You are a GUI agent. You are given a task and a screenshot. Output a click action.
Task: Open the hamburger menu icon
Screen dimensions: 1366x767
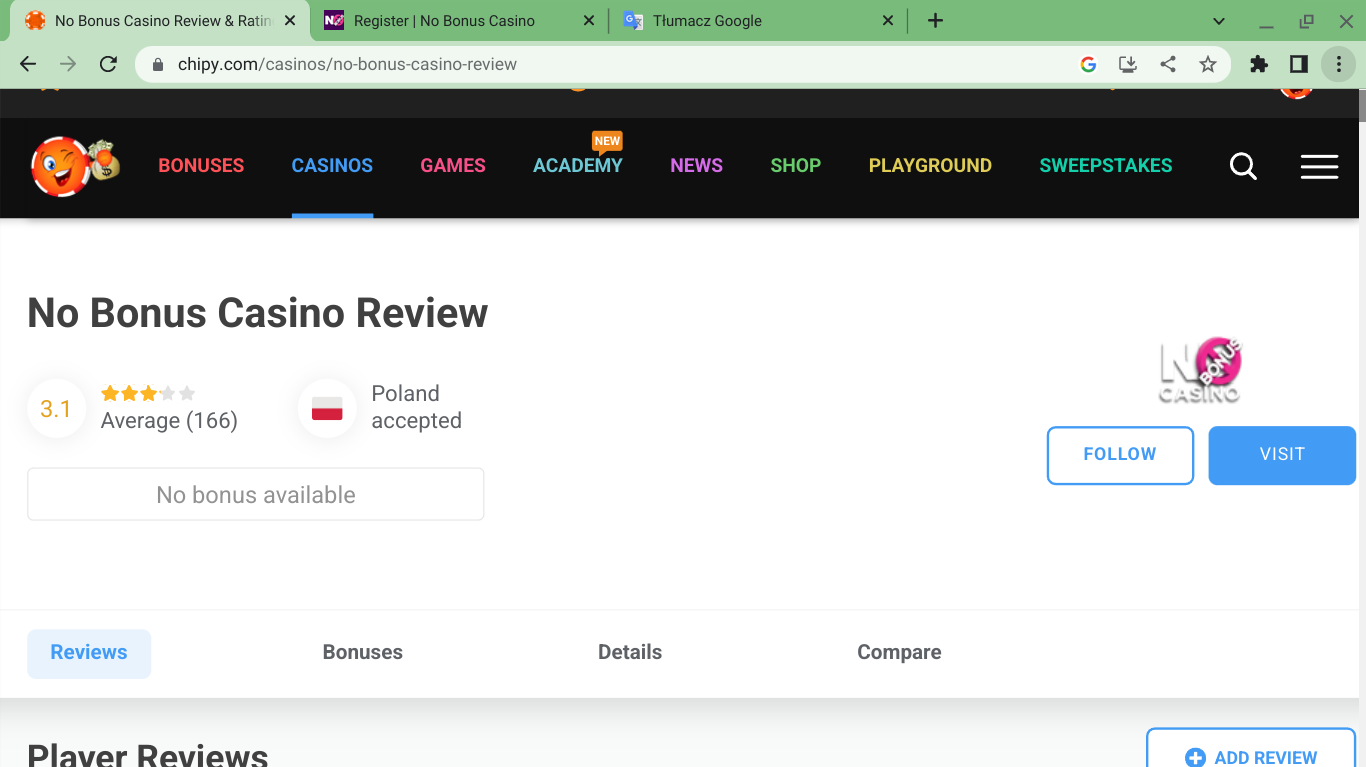(x=1319, y=167)
